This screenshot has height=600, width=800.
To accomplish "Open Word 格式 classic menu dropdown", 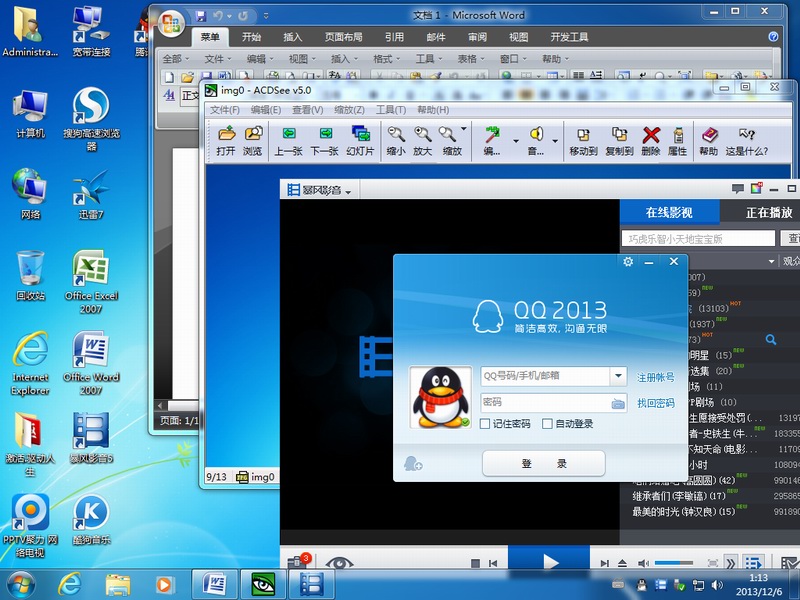I will click(x=386, y=59).
